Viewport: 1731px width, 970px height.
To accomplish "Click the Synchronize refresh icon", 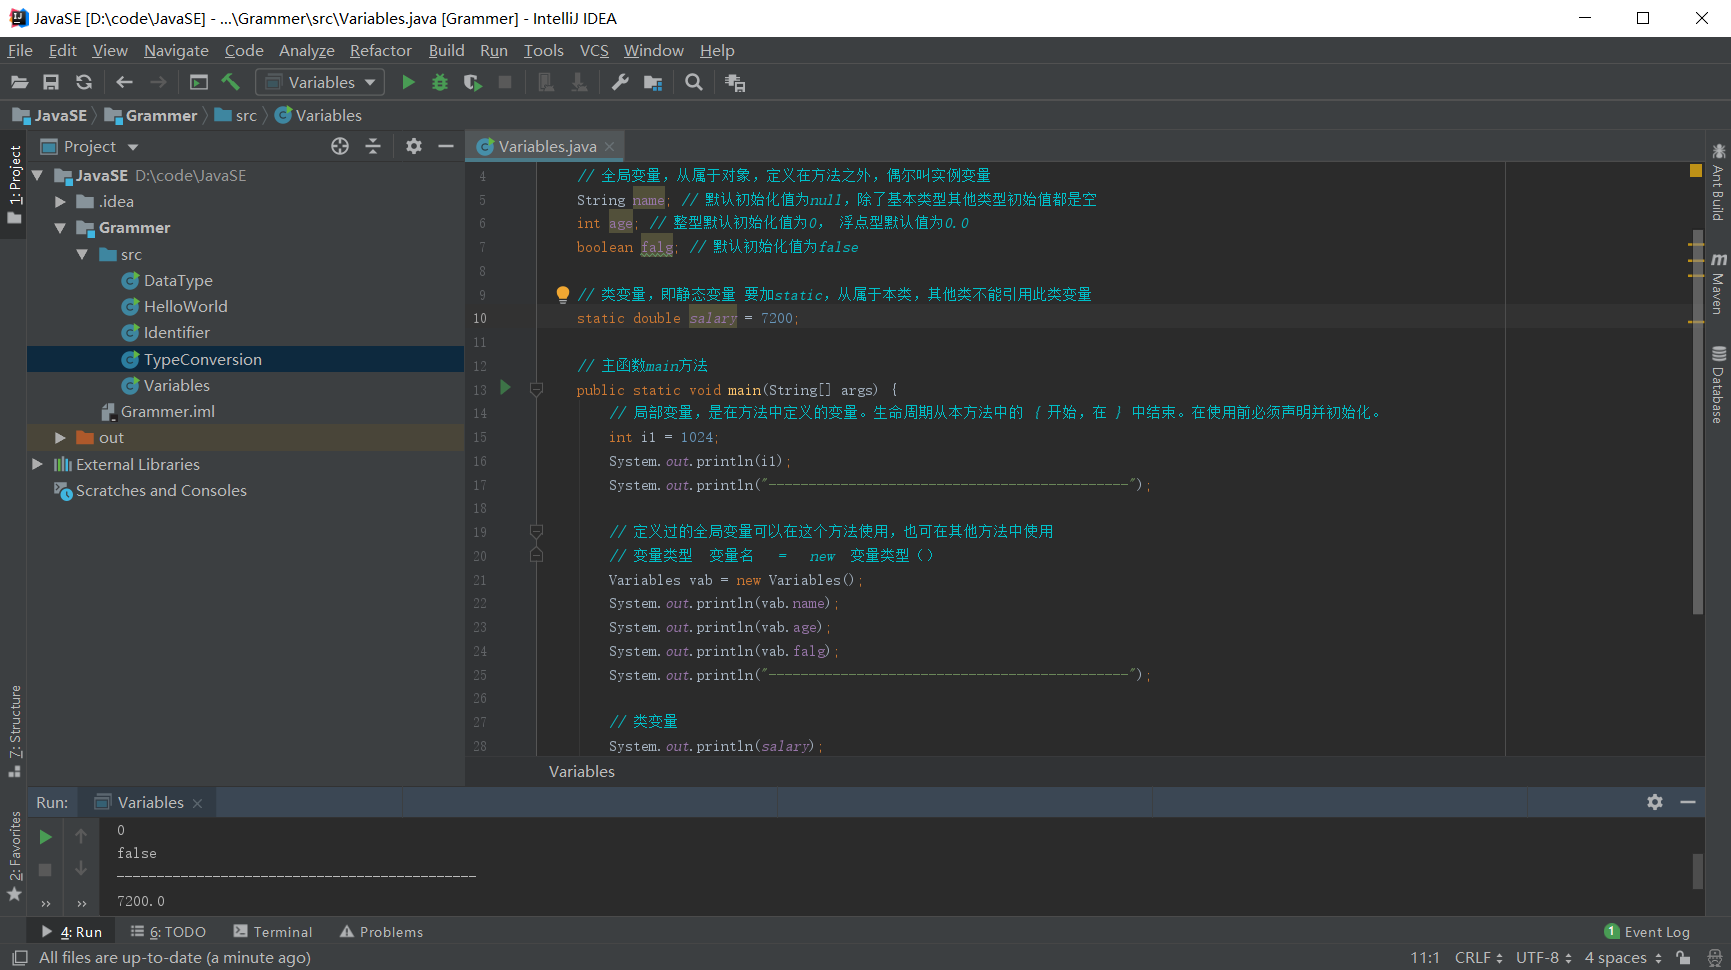I will [x=84, y=83].
